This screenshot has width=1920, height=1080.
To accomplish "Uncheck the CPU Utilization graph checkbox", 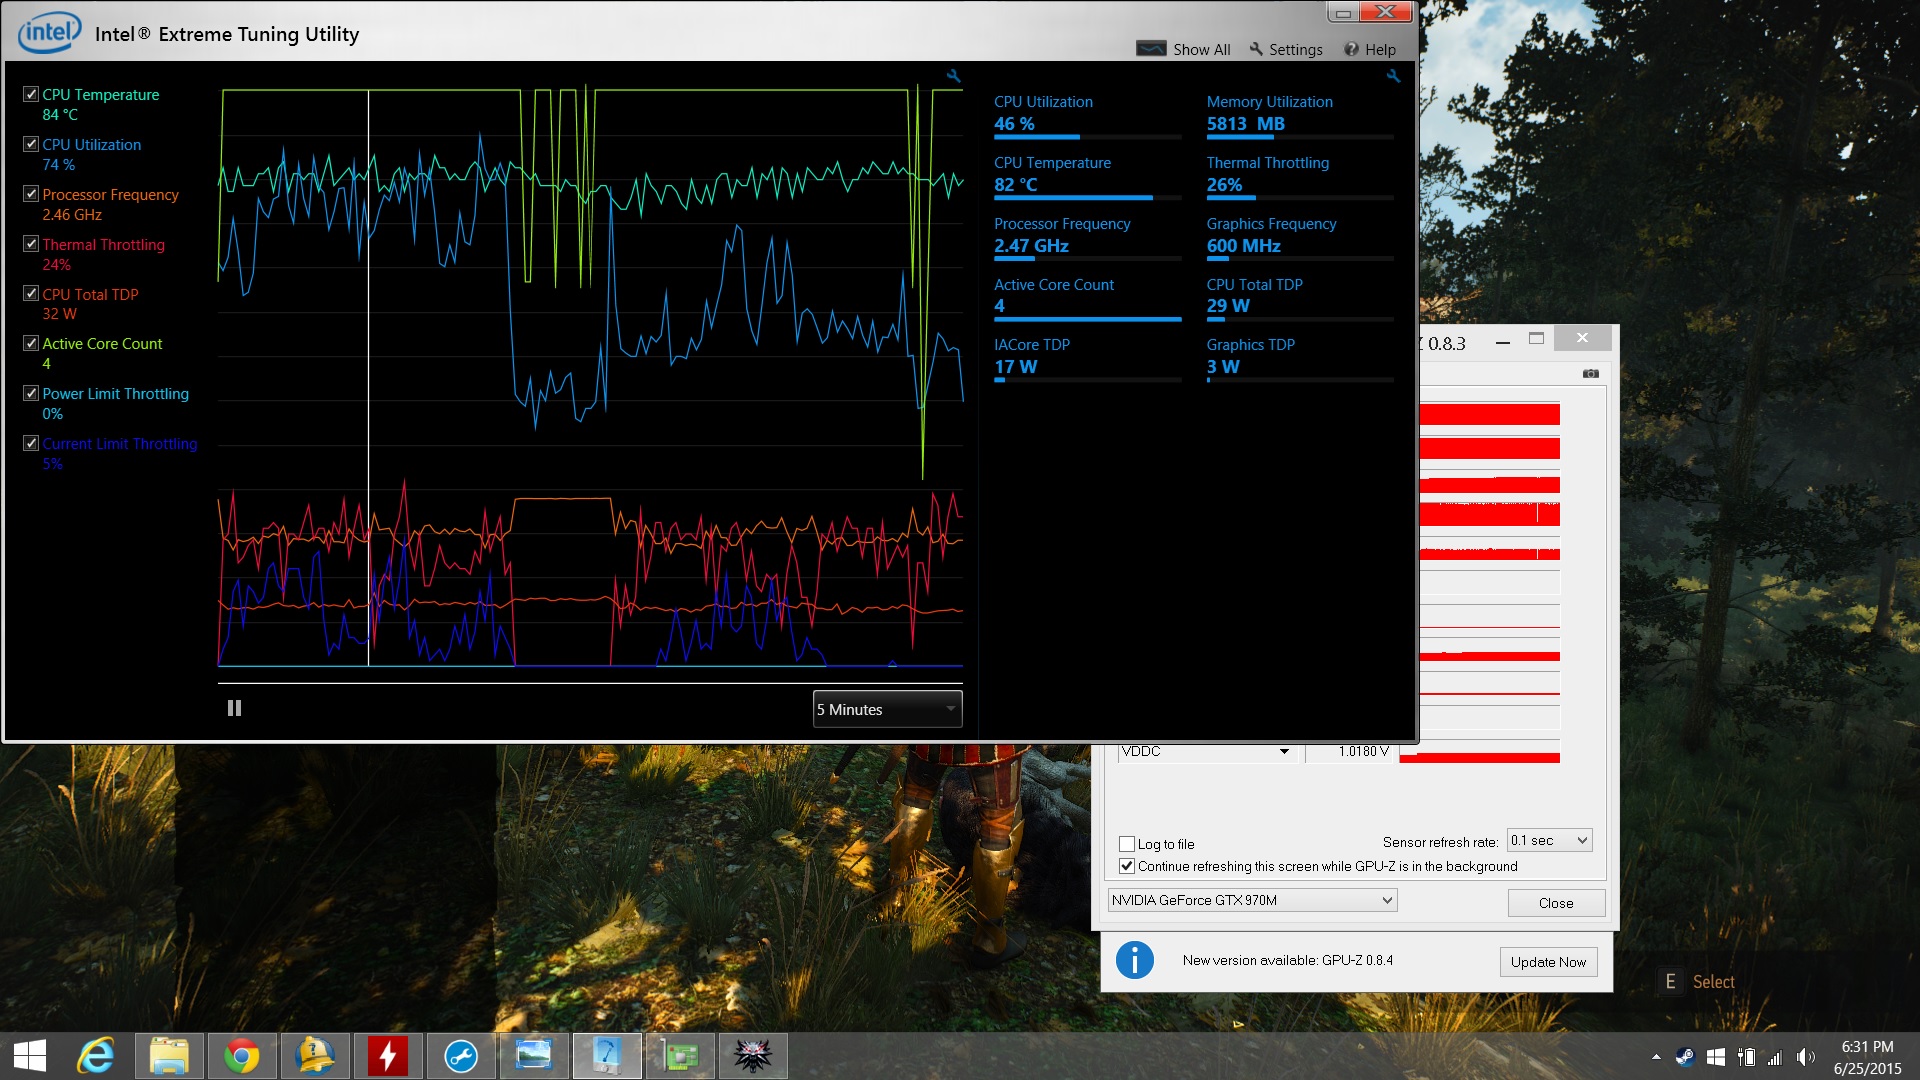I will 31,144.
